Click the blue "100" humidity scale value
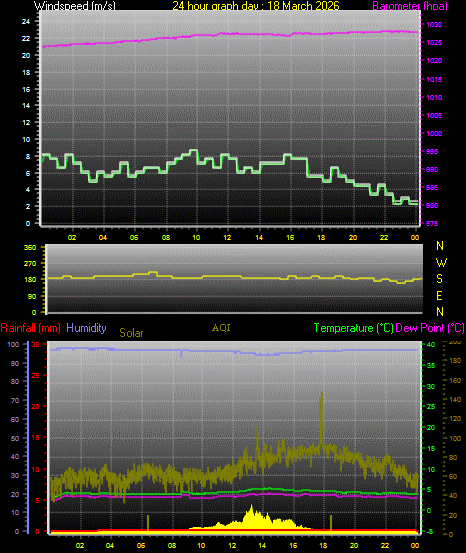Viewport: 466px width, 553px height. [x=13, y=345]
